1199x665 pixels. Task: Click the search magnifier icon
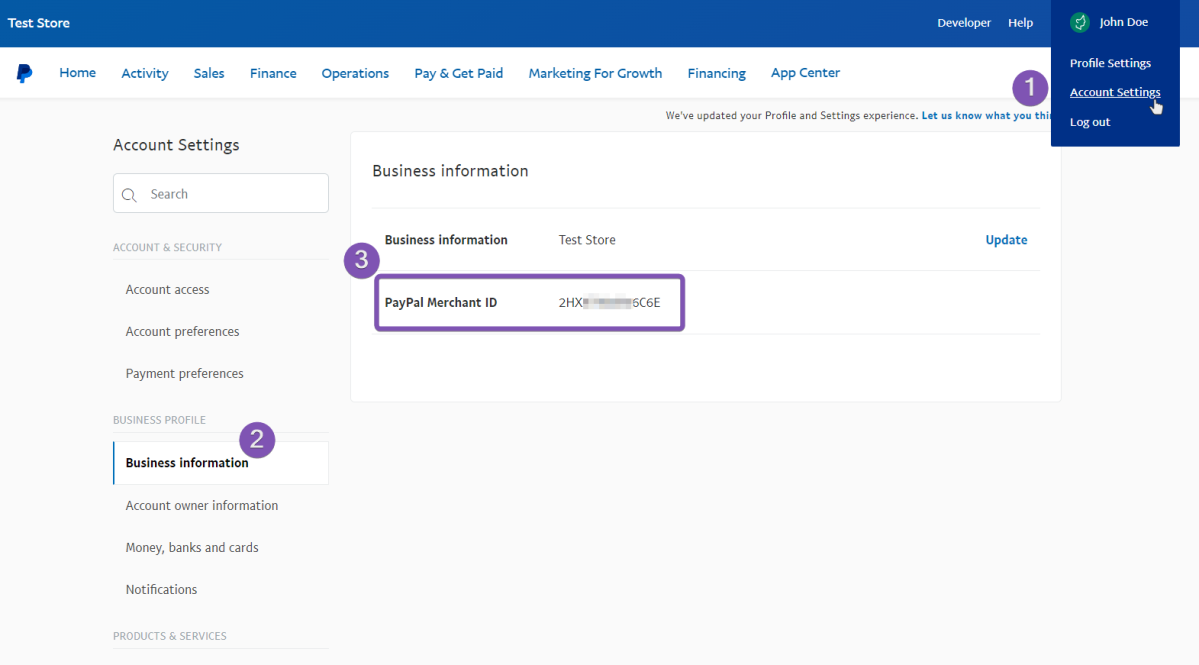tap(129, 195)
